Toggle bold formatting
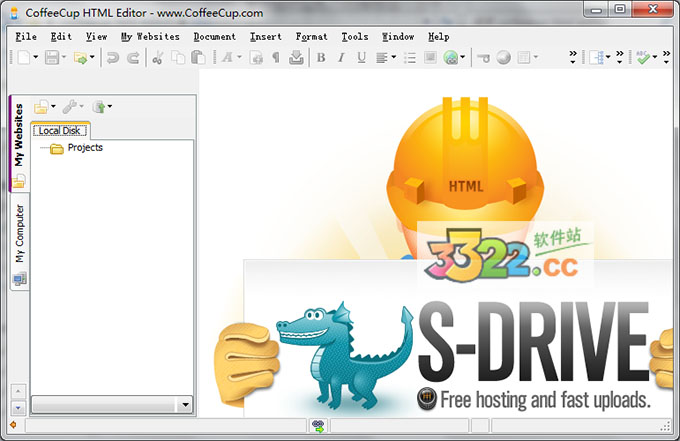This screenshot has width=680, height=441. pyautogui.click(x=321, y=58)
